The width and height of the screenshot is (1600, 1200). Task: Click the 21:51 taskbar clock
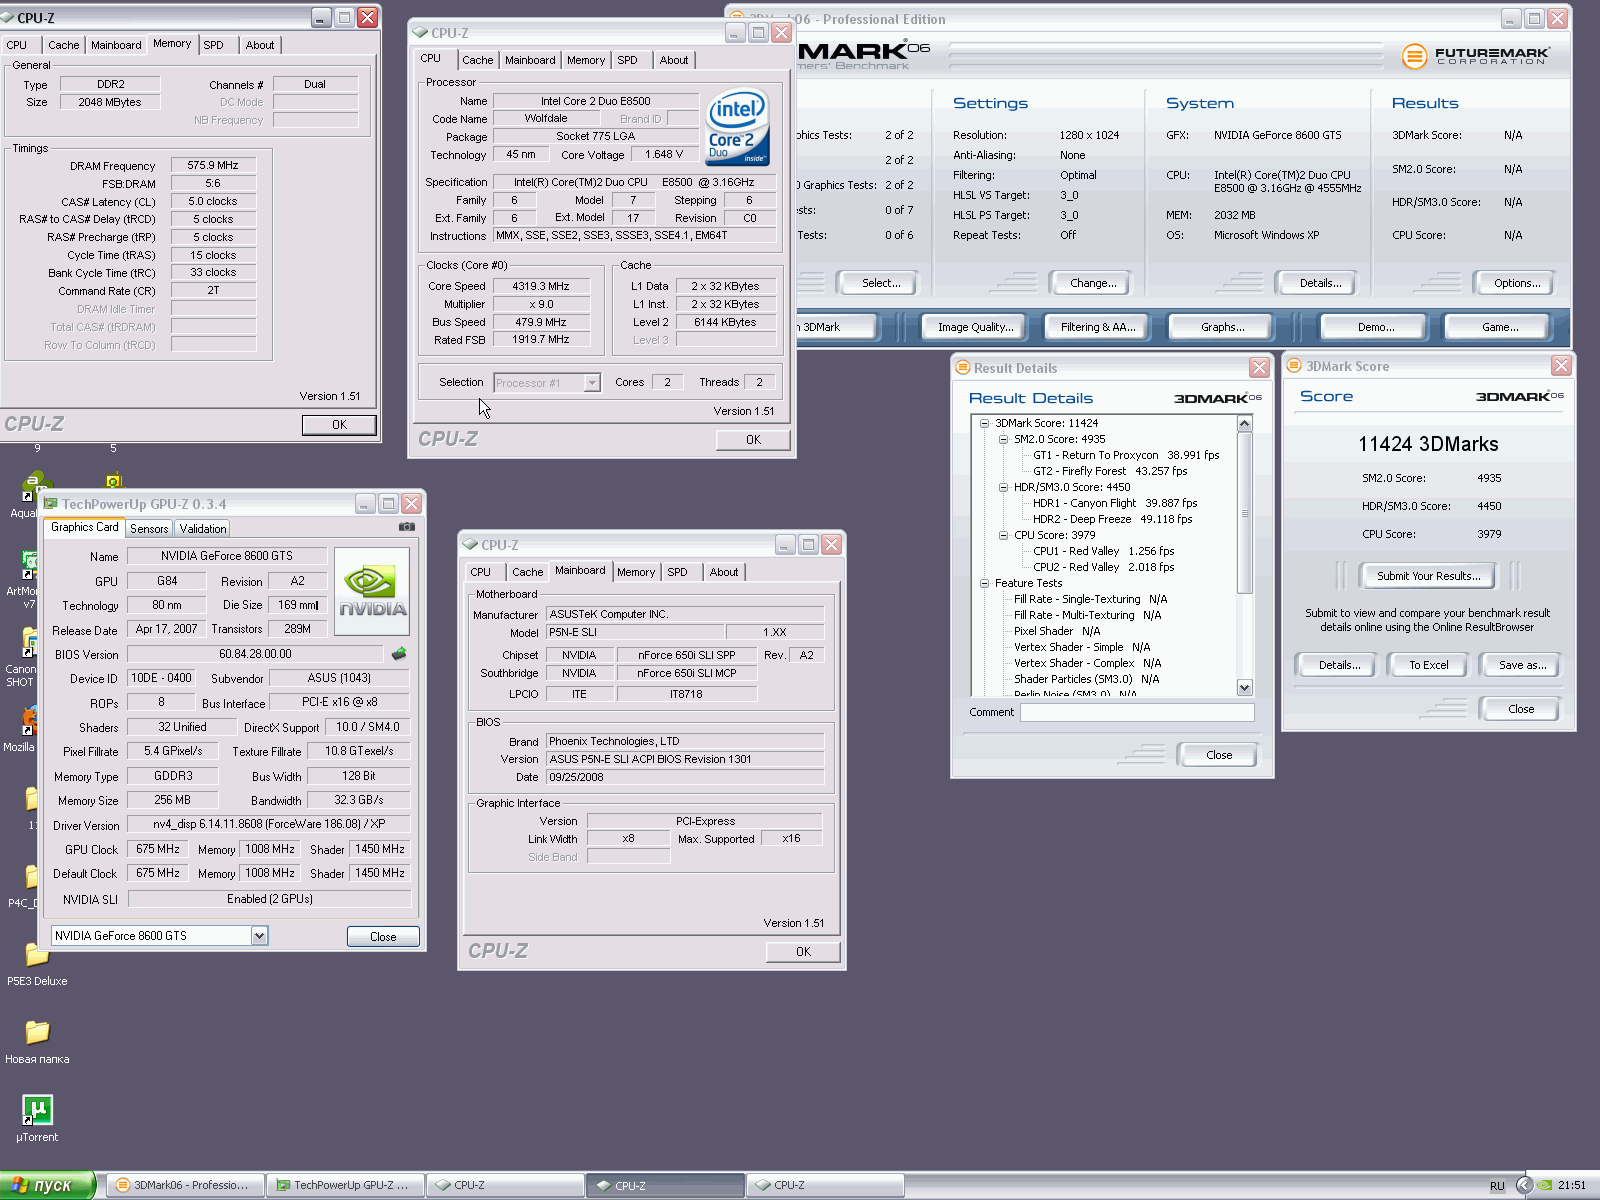point(1572,1185)
